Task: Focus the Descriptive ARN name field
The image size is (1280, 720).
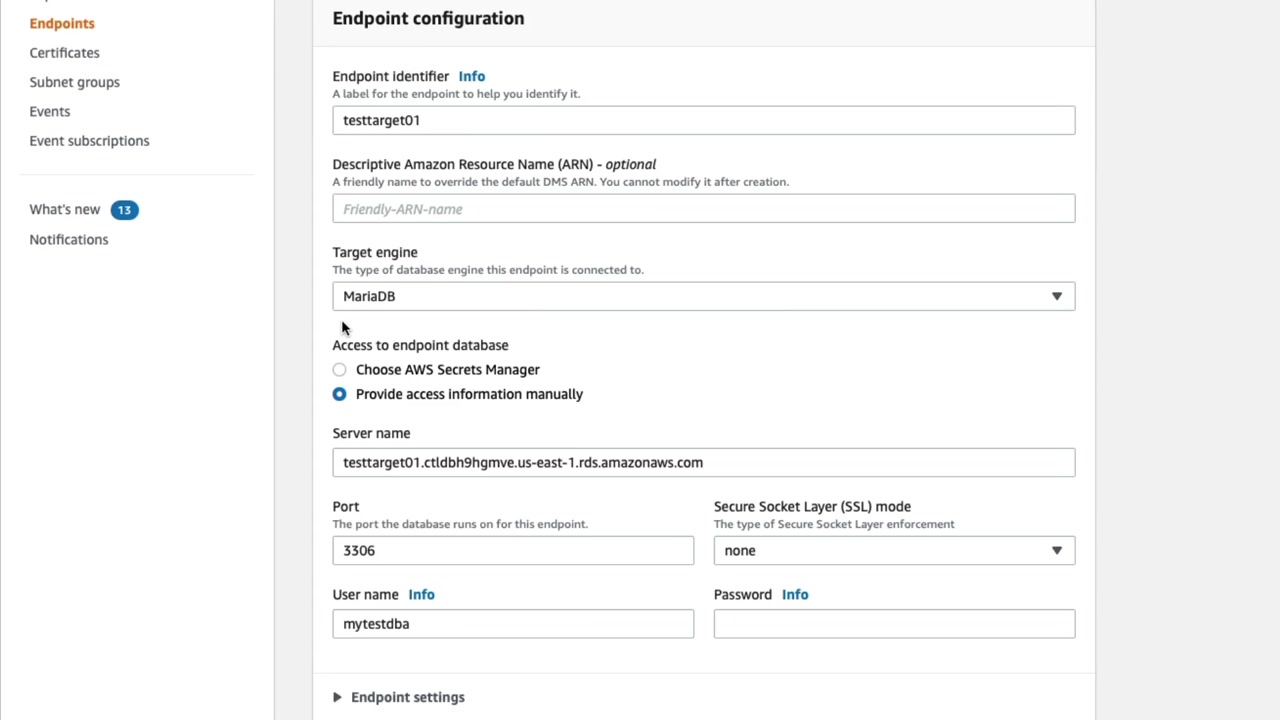Action: click(703, 209)
